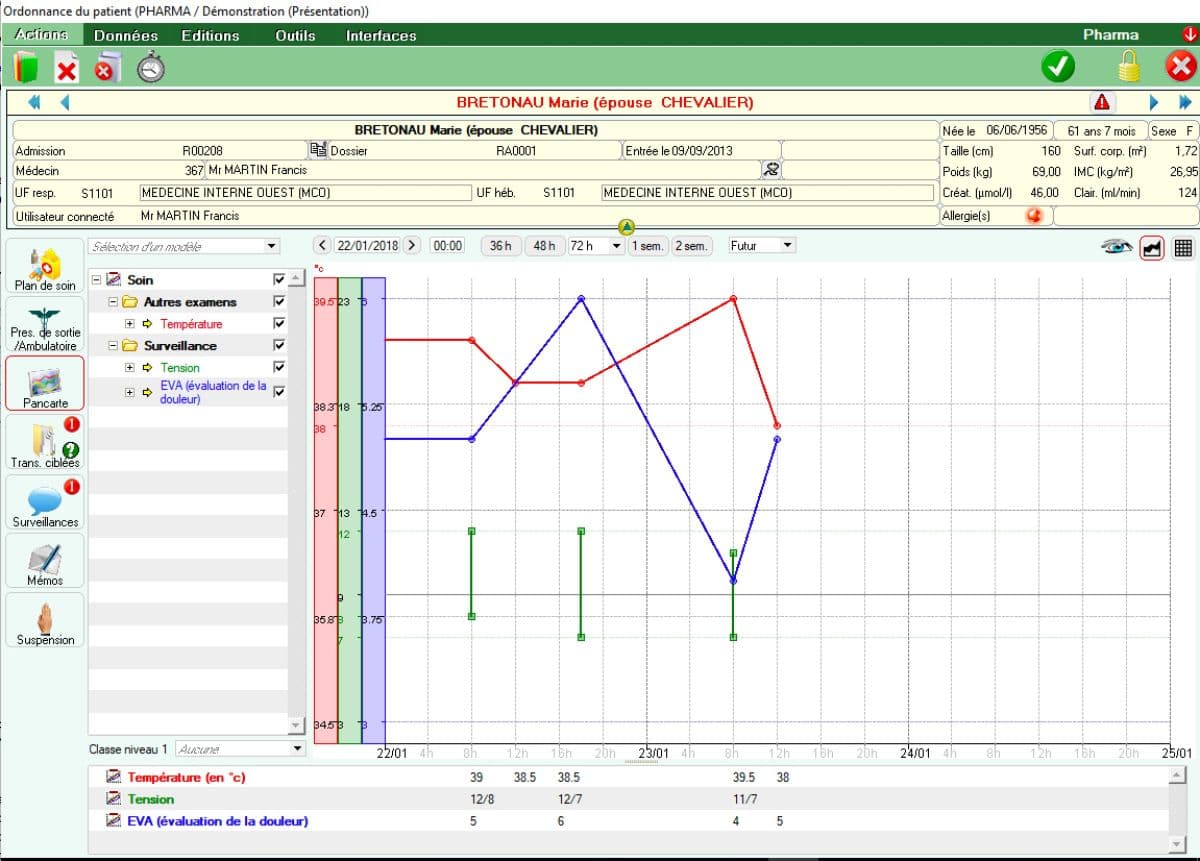The image size is (1200, 861).
Task: Open the Suspension panel
Action: click(x=45, y=620)
